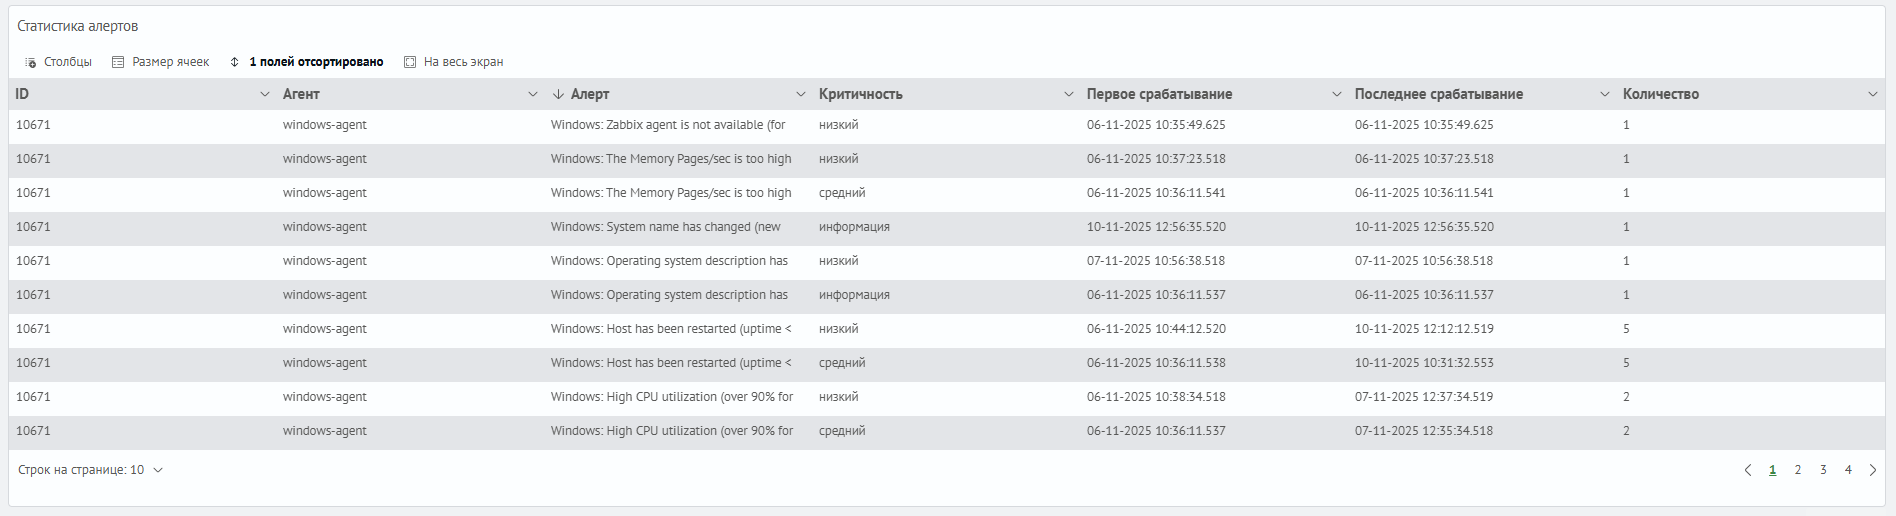
Task: Jump to page 3 of results
Action: point(1823,470)
